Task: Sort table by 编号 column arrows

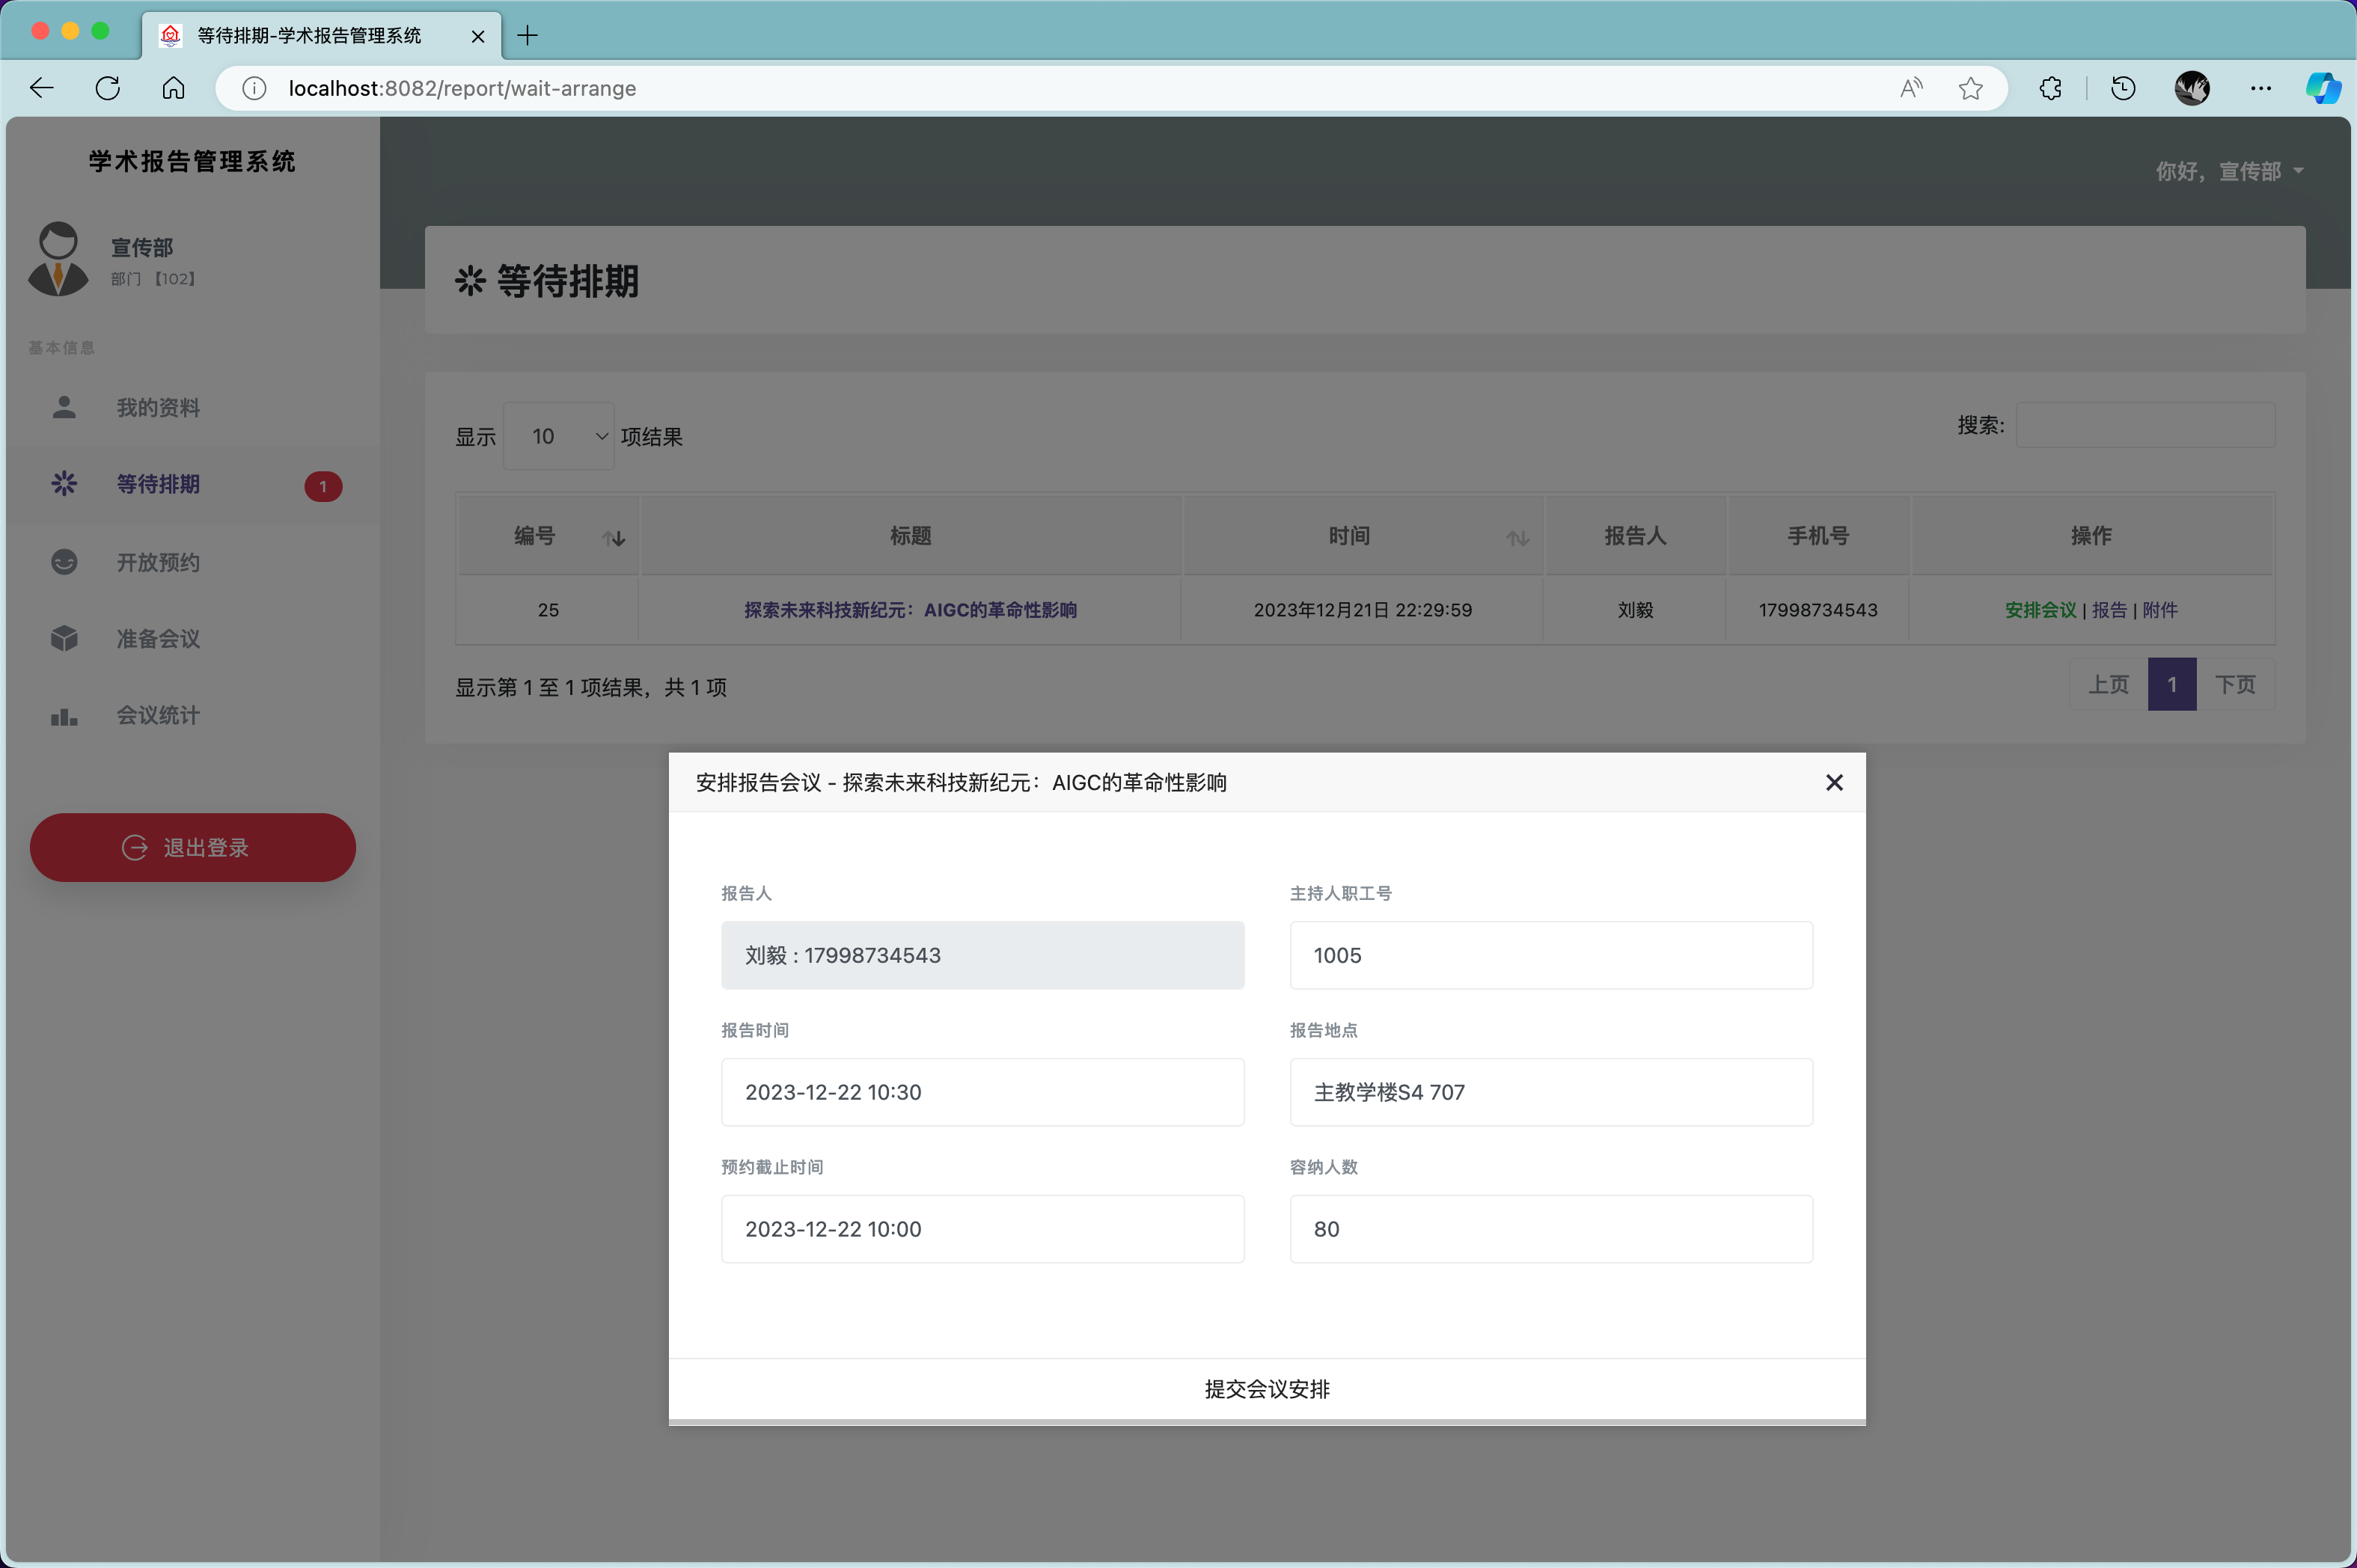Action: (x=614, y=538)
